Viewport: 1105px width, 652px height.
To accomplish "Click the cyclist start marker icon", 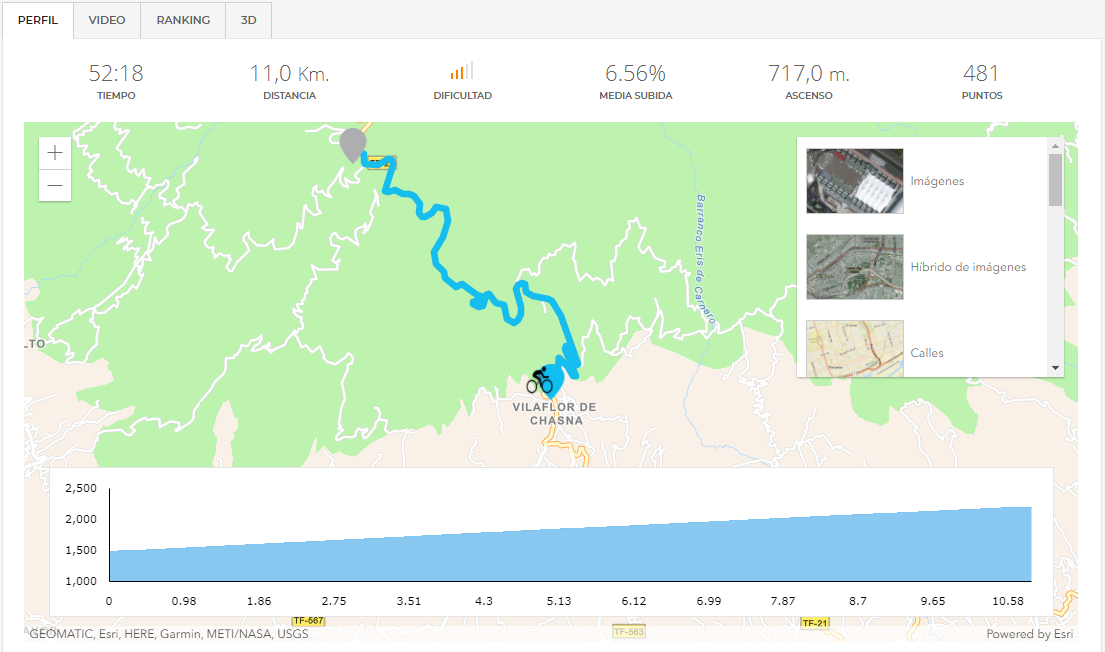I will 540,381.
